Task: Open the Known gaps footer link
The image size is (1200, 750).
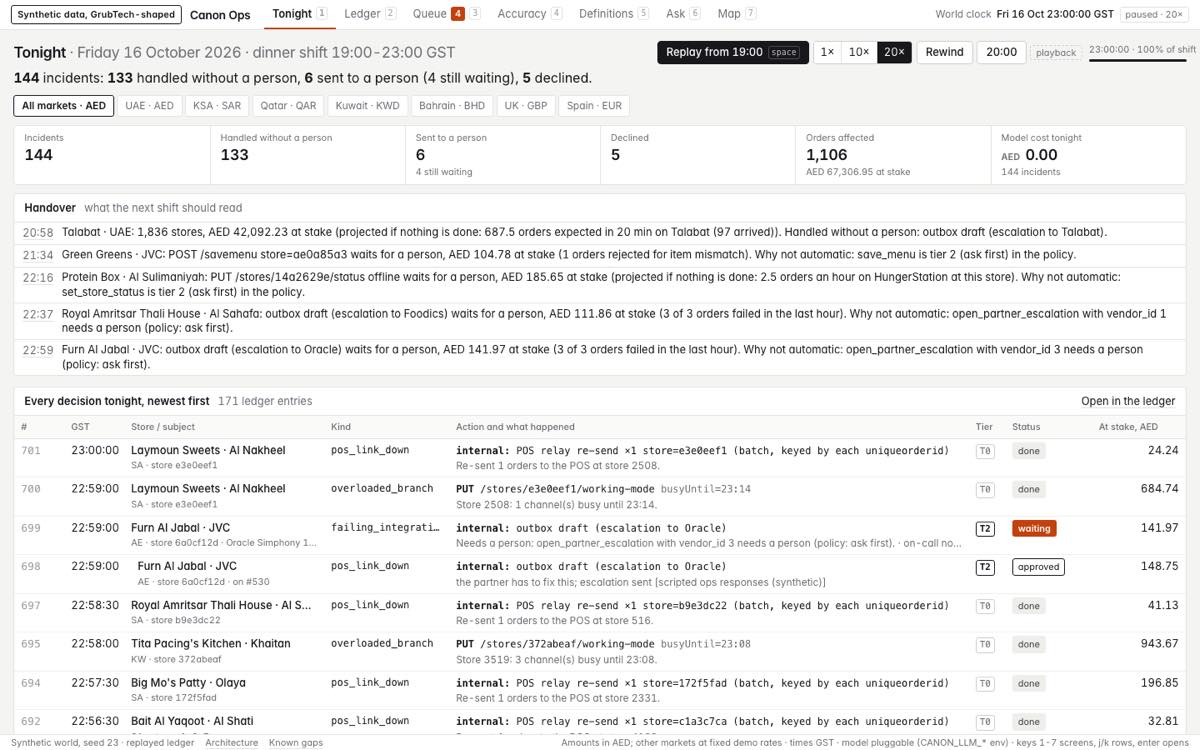Action: tap(296, 743)
